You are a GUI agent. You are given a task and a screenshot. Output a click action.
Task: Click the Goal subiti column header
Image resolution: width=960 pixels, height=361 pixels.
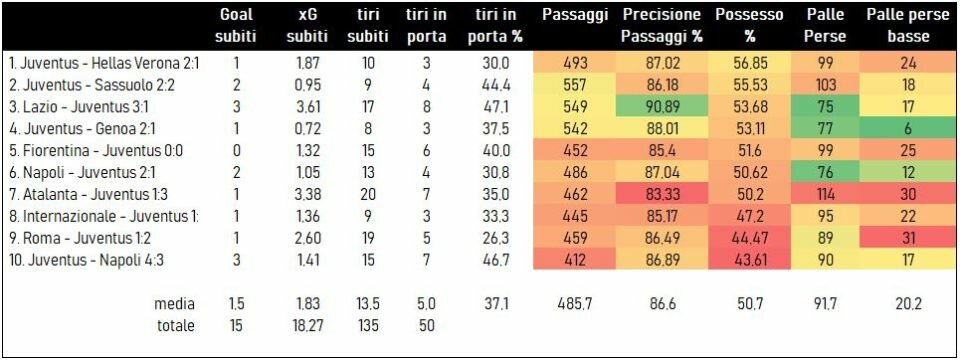click(x=236, y=25)
